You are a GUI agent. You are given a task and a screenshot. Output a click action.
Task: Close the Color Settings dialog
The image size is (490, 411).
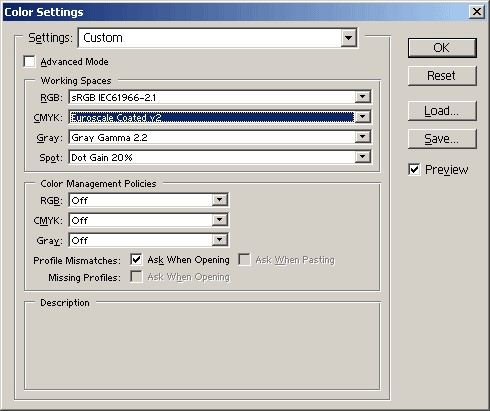(477, 12)
